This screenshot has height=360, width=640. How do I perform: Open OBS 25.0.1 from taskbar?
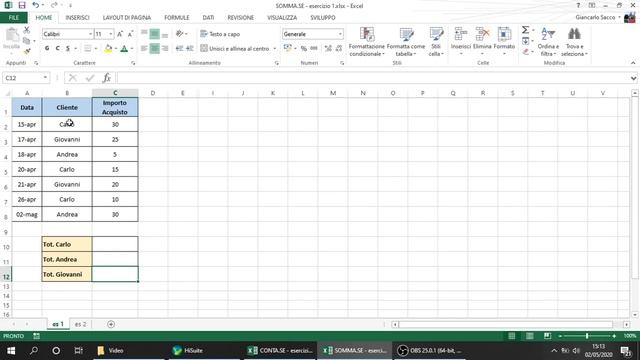pos(429,351)
